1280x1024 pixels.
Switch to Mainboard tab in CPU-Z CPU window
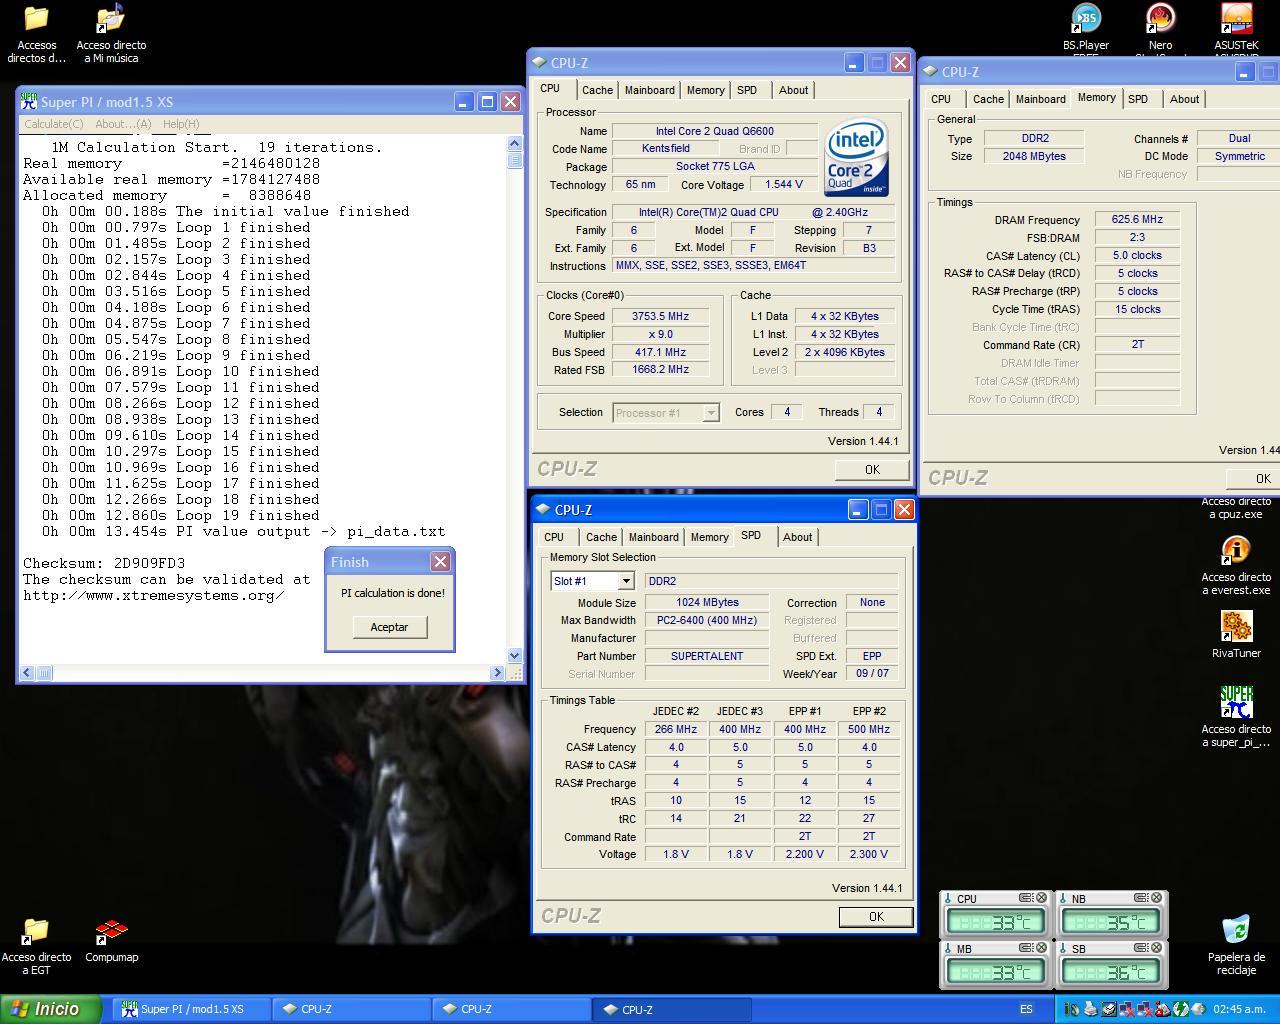[x=650, y=90]
